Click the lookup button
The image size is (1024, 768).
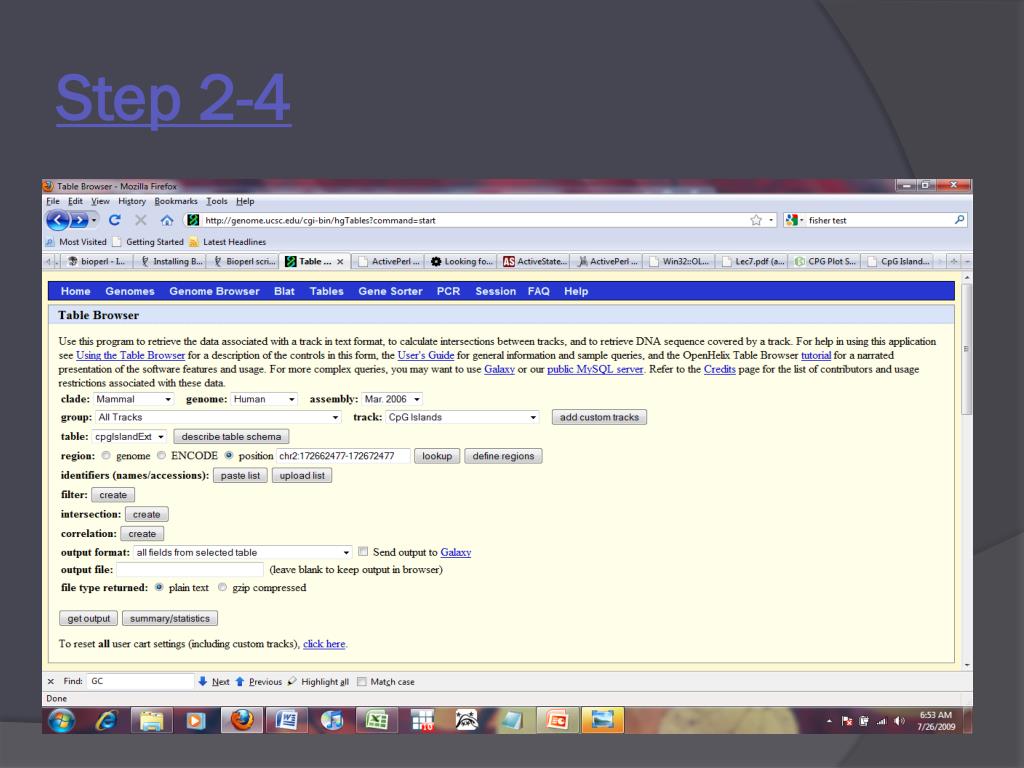coord(437,456)
